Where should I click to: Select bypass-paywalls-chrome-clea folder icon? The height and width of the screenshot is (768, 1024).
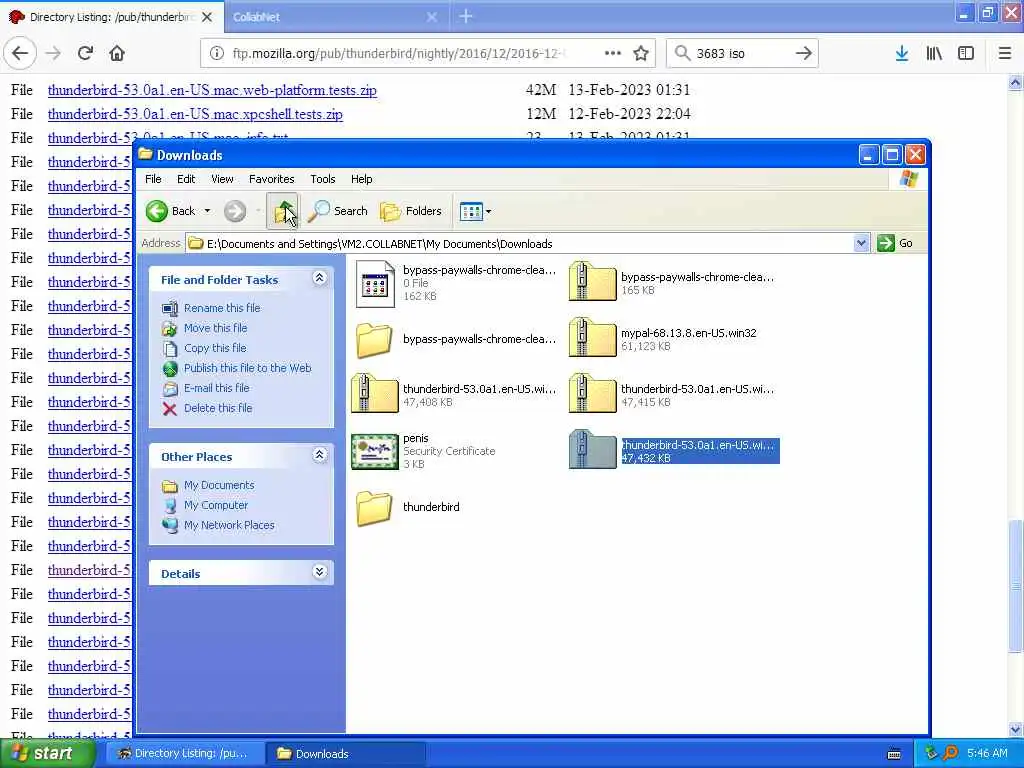pyautogui.click(x=374, y=340)
